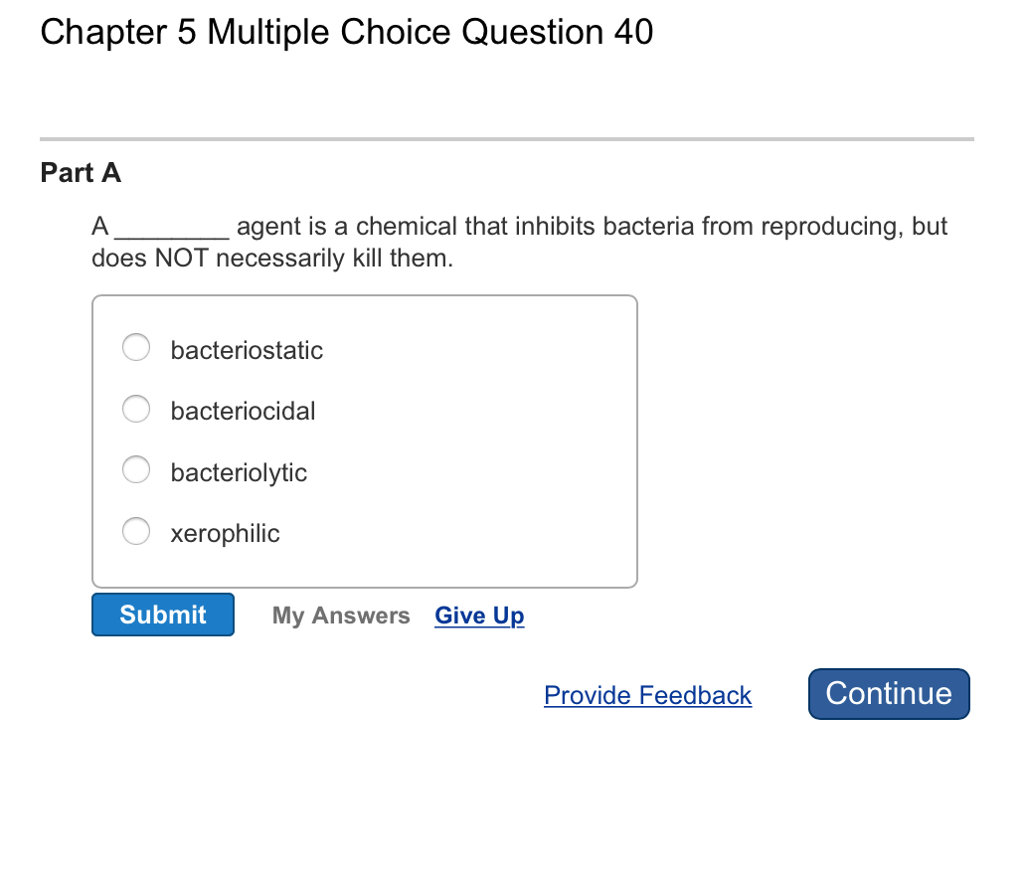
Task: Give up on this question
Action: pos(479,616)
